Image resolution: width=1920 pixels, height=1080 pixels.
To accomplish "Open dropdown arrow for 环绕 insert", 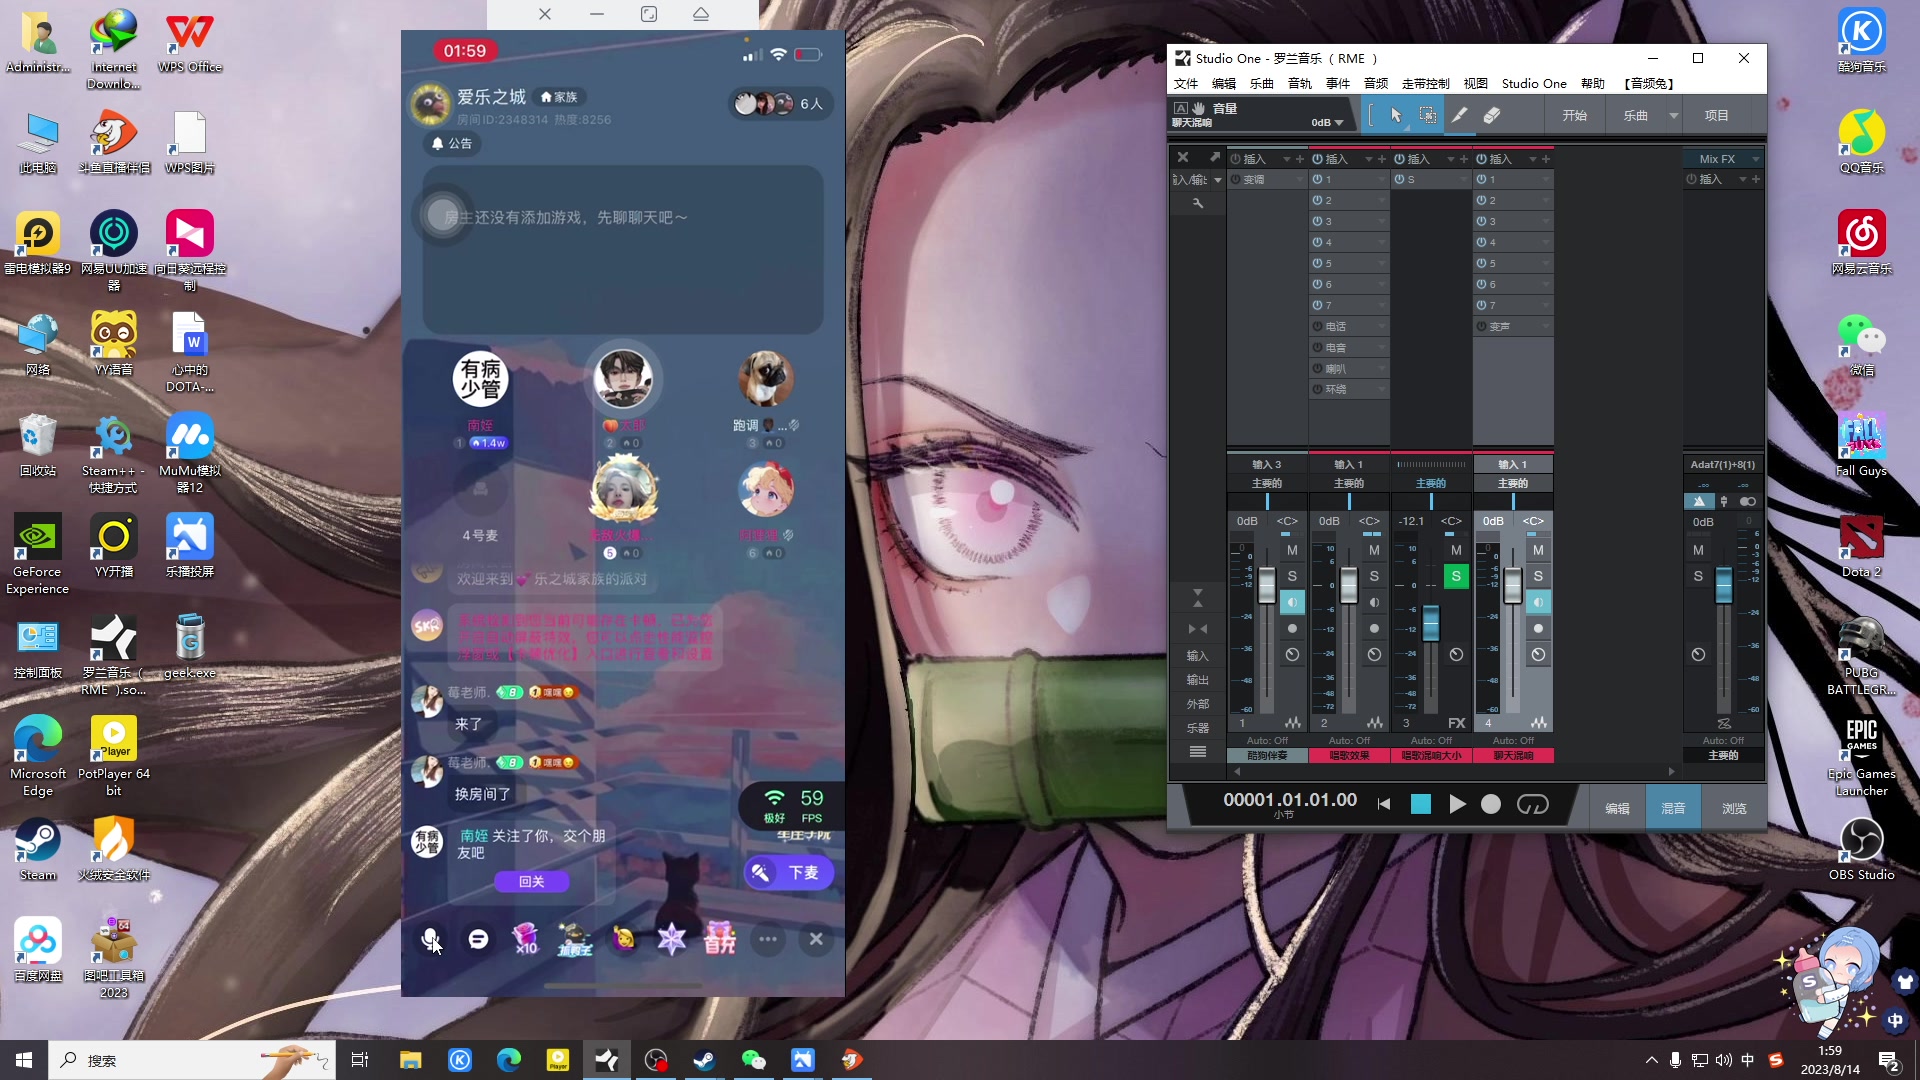I will [1381, 389].
